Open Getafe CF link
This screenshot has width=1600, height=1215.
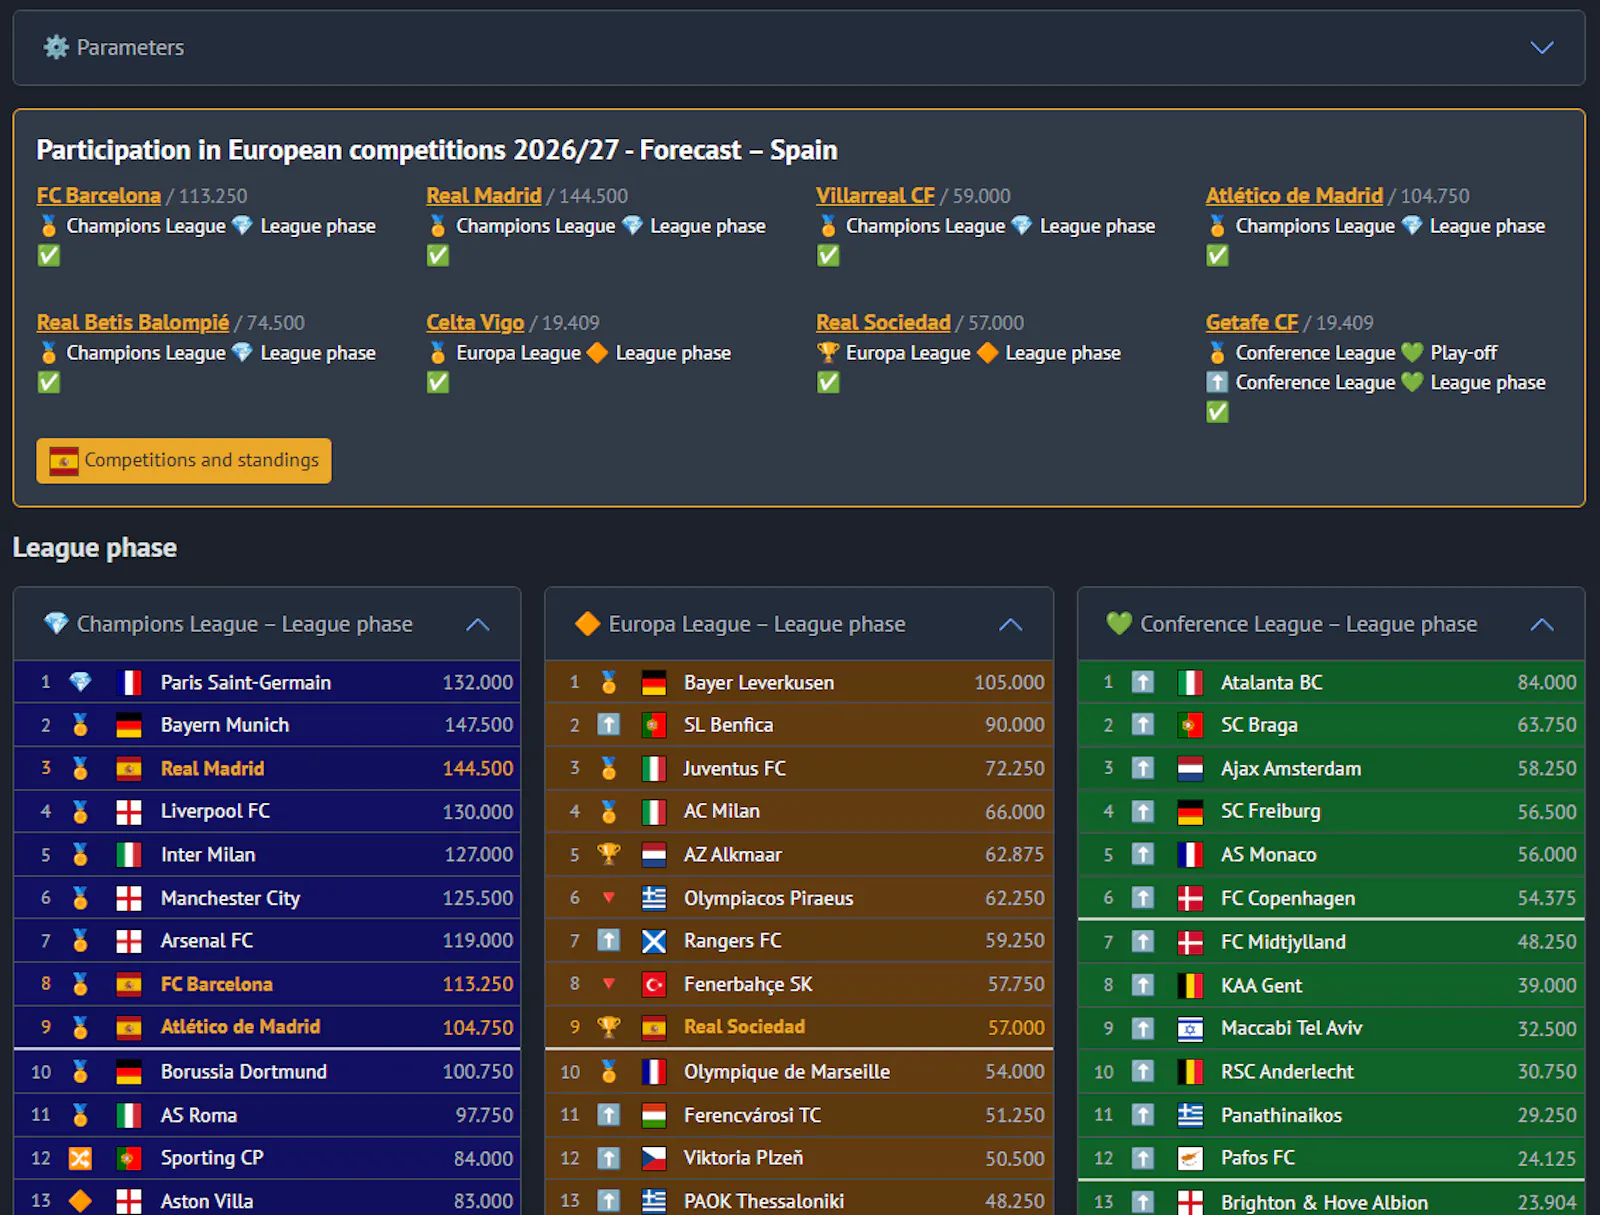(x=1252, y=323)
